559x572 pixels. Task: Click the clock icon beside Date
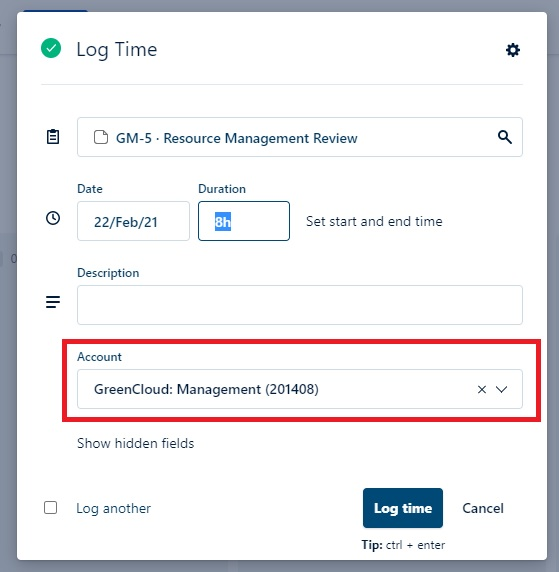tap(53, 218)
